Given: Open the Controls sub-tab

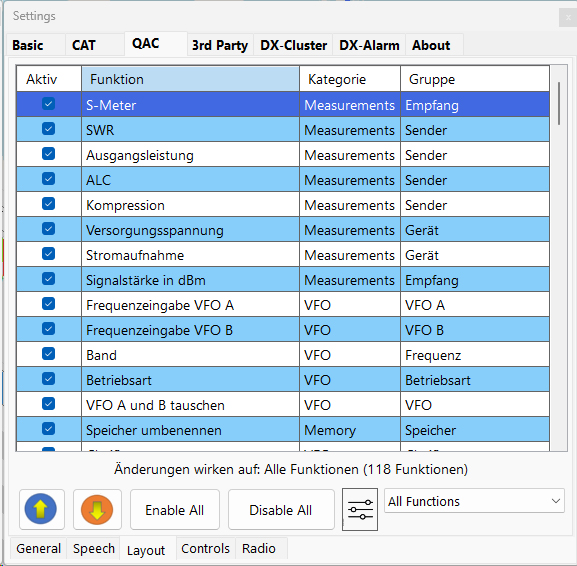Looking at the screenshot, I should point(205,549).
